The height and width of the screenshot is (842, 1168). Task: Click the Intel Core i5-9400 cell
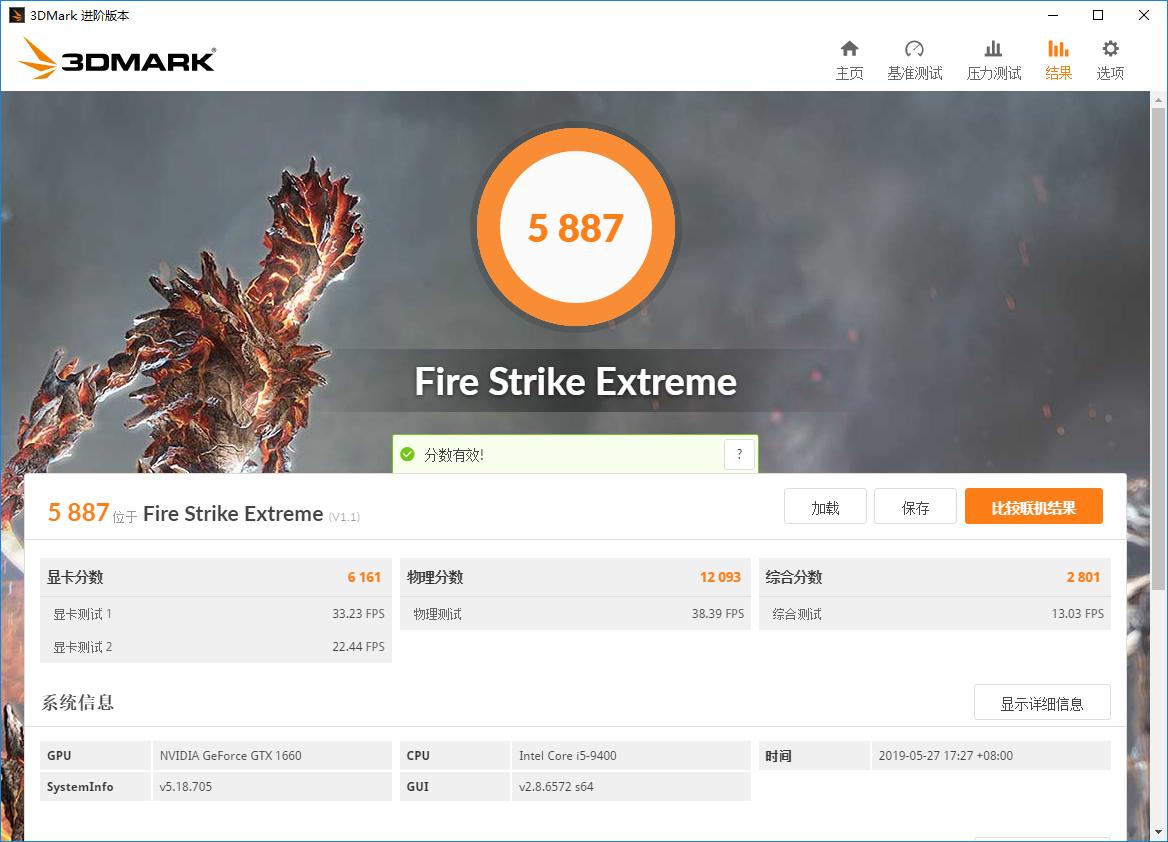pos(631,756)
